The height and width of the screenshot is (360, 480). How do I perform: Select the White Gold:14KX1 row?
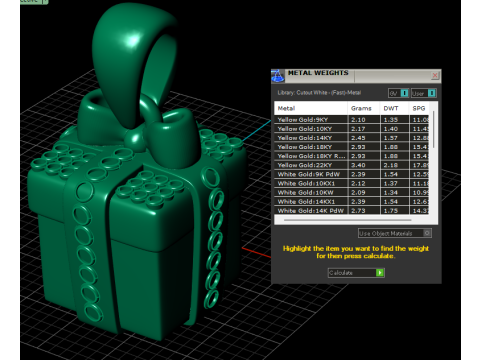point(352,202)
